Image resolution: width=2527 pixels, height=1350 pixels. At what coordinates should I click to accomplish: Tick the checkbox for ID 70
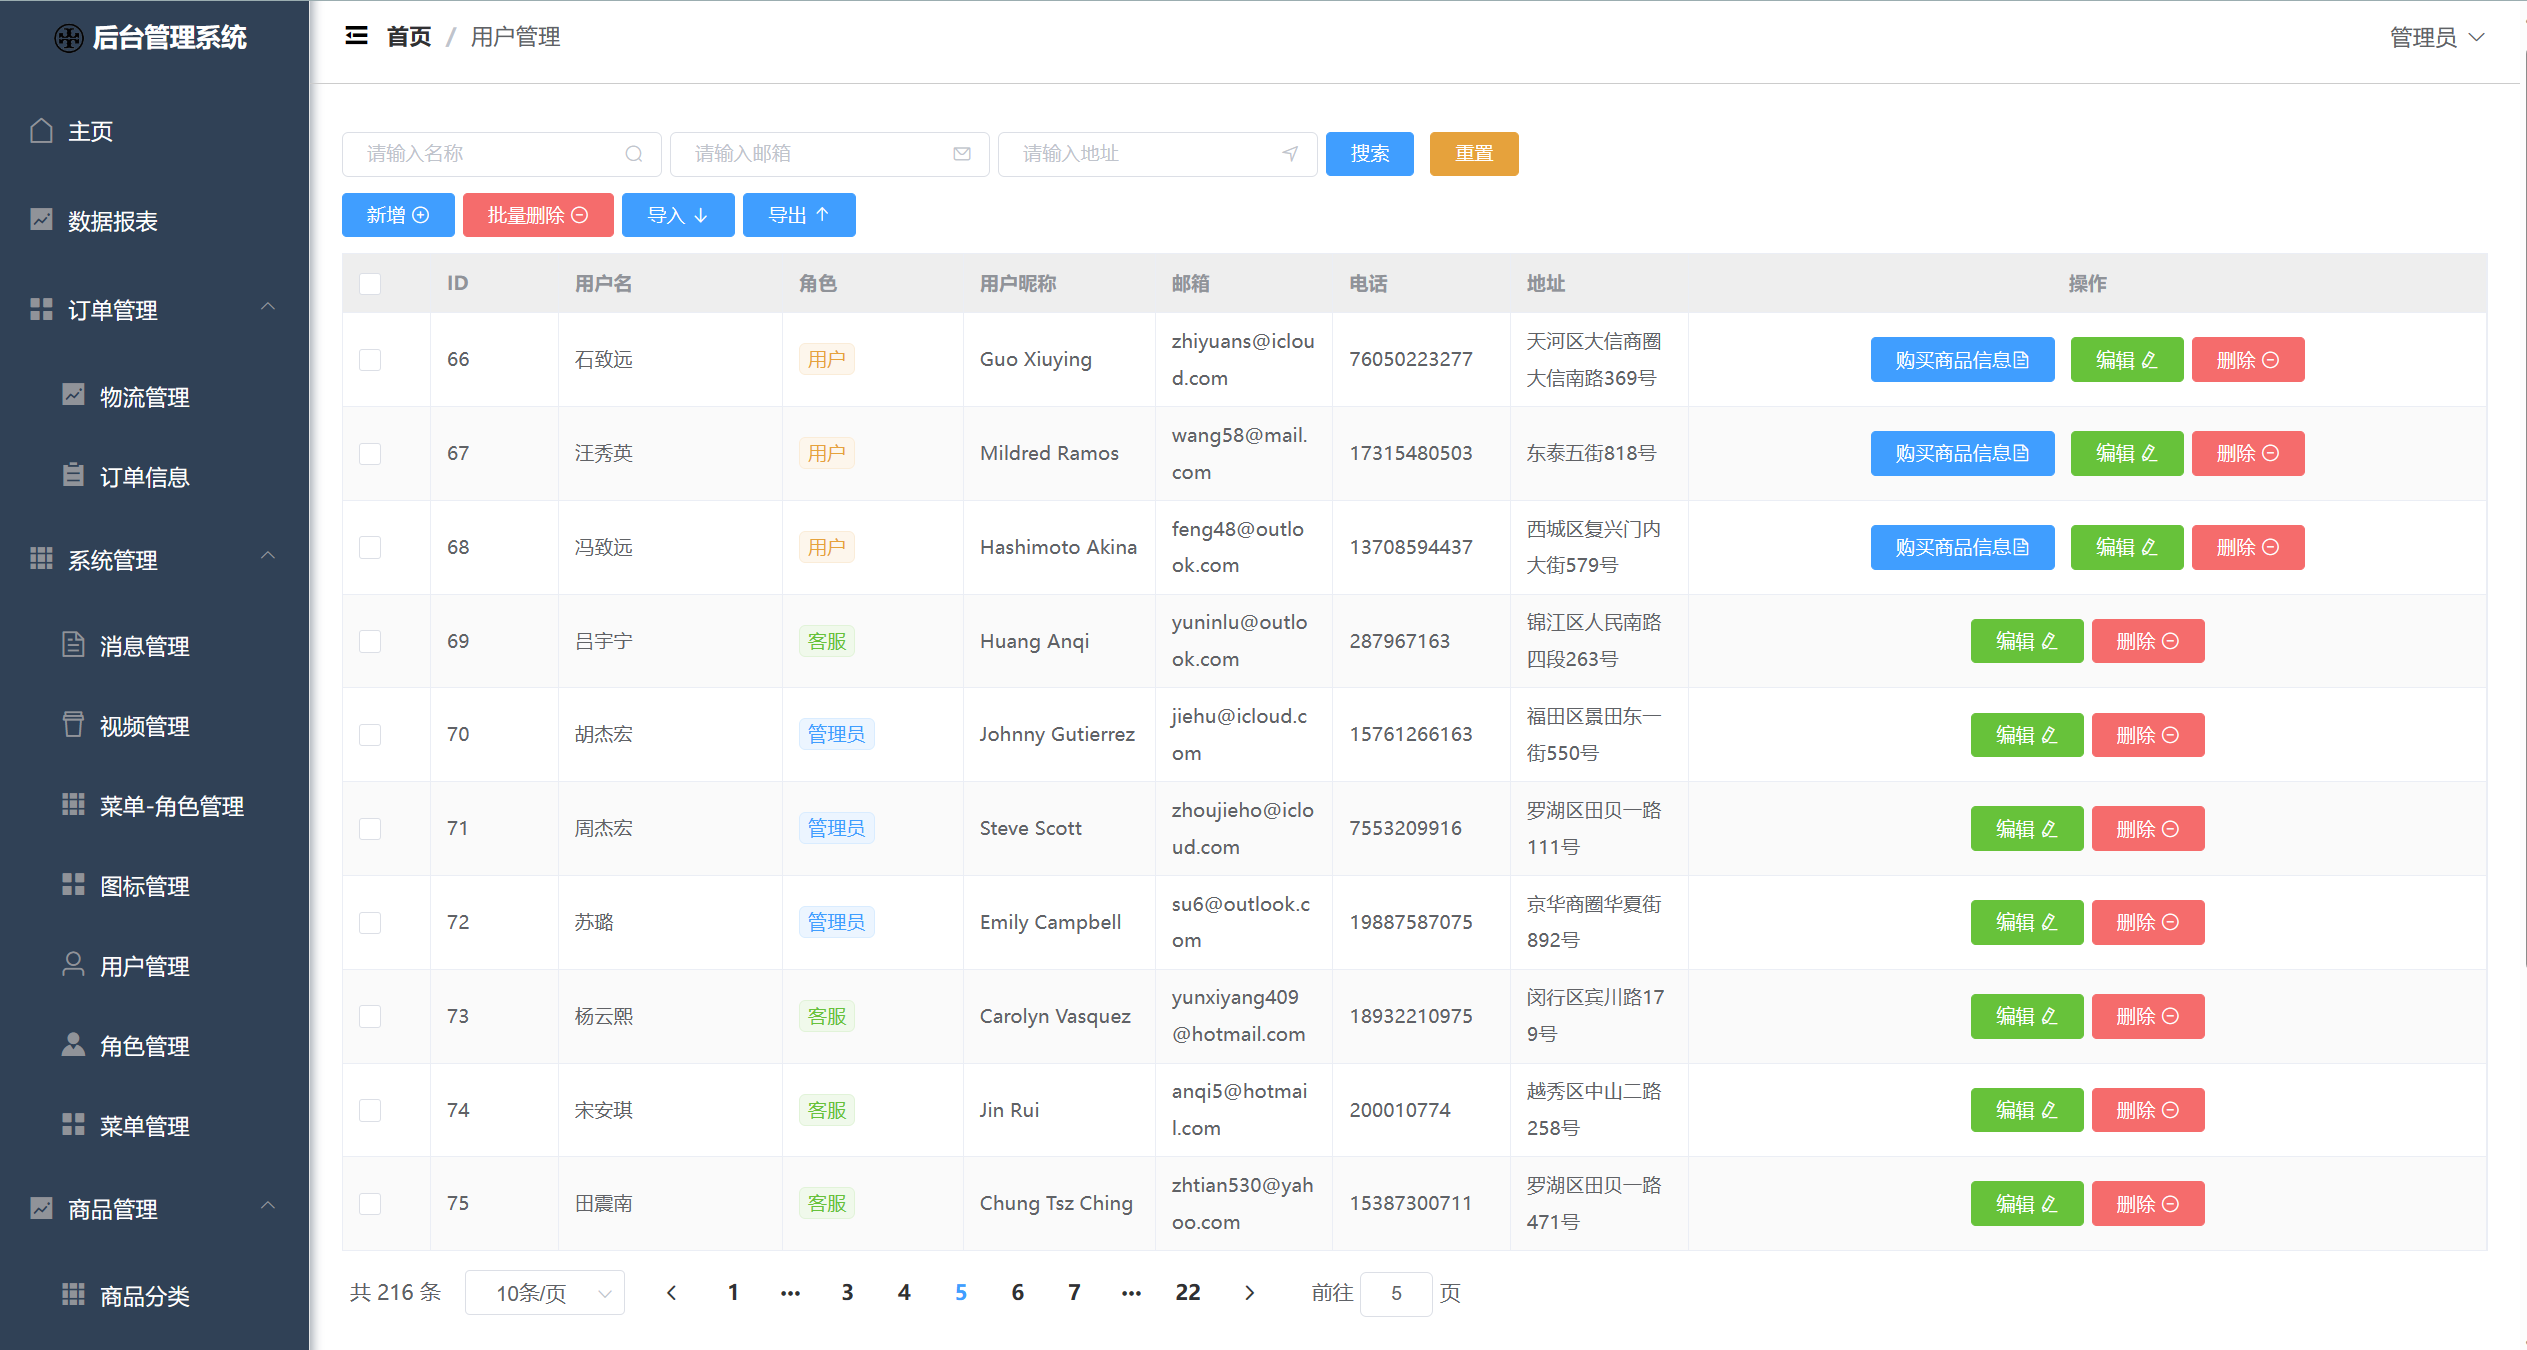click(370, 735)
